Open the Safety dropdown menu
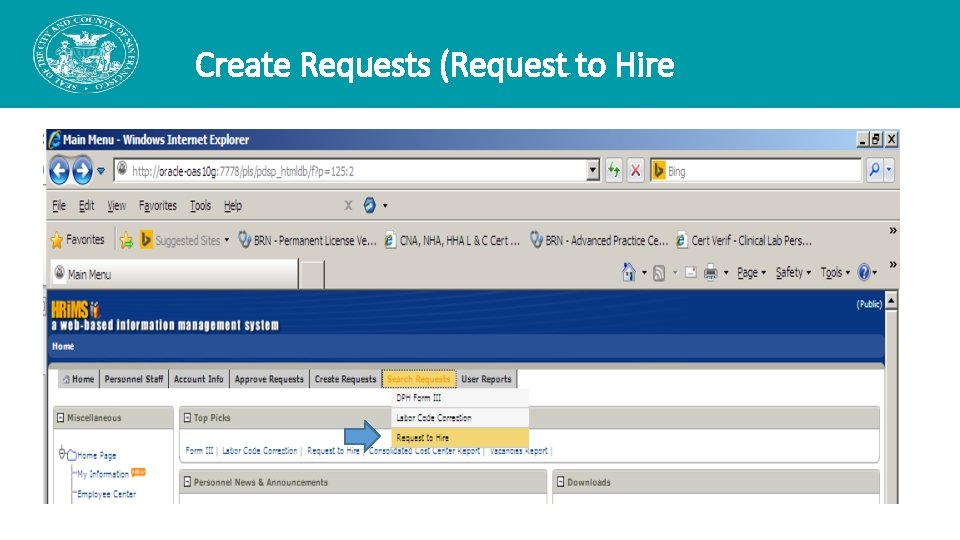Image resolution: width=960 pixels, height=540 pixels. pyautogui.click(x=793, y=272)
